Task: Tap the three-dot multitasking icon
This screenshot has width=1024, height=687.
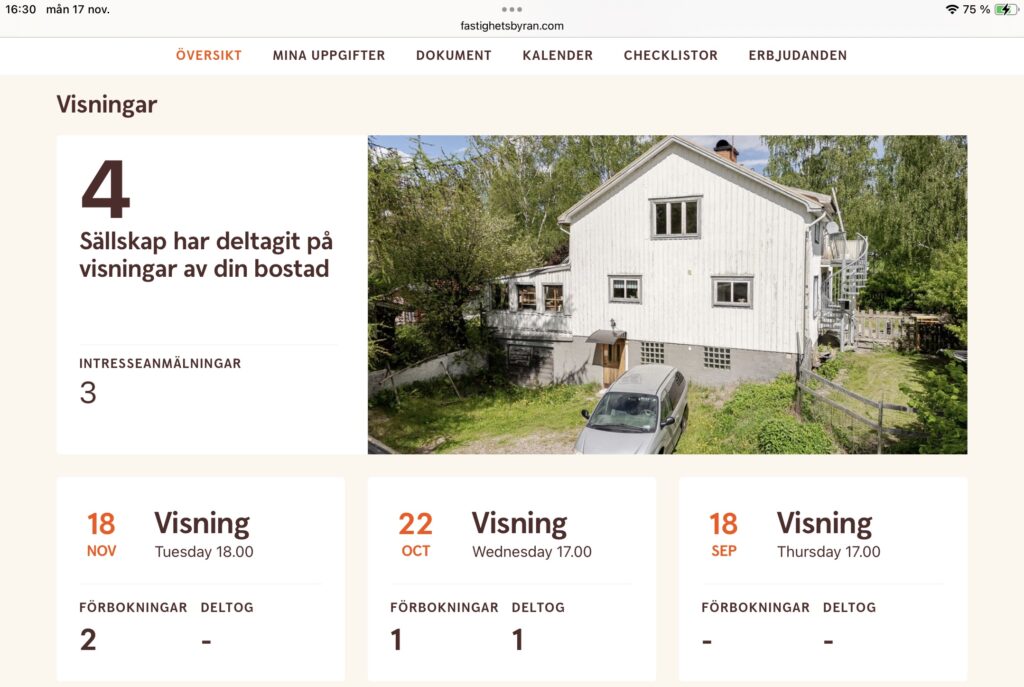Action: (511, 9)
